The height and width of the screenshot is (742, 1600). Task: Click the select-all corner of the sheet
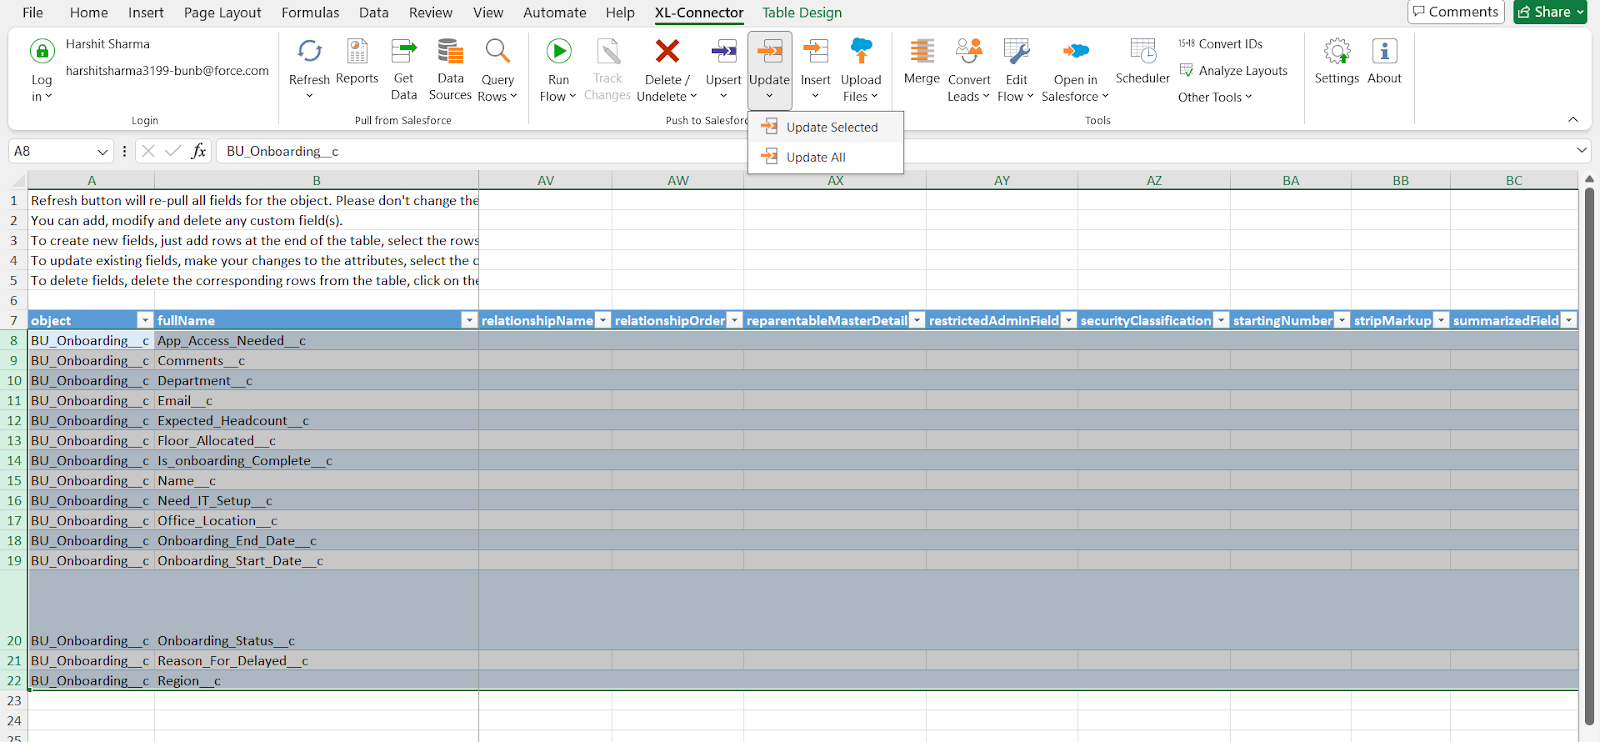(18, 181)
